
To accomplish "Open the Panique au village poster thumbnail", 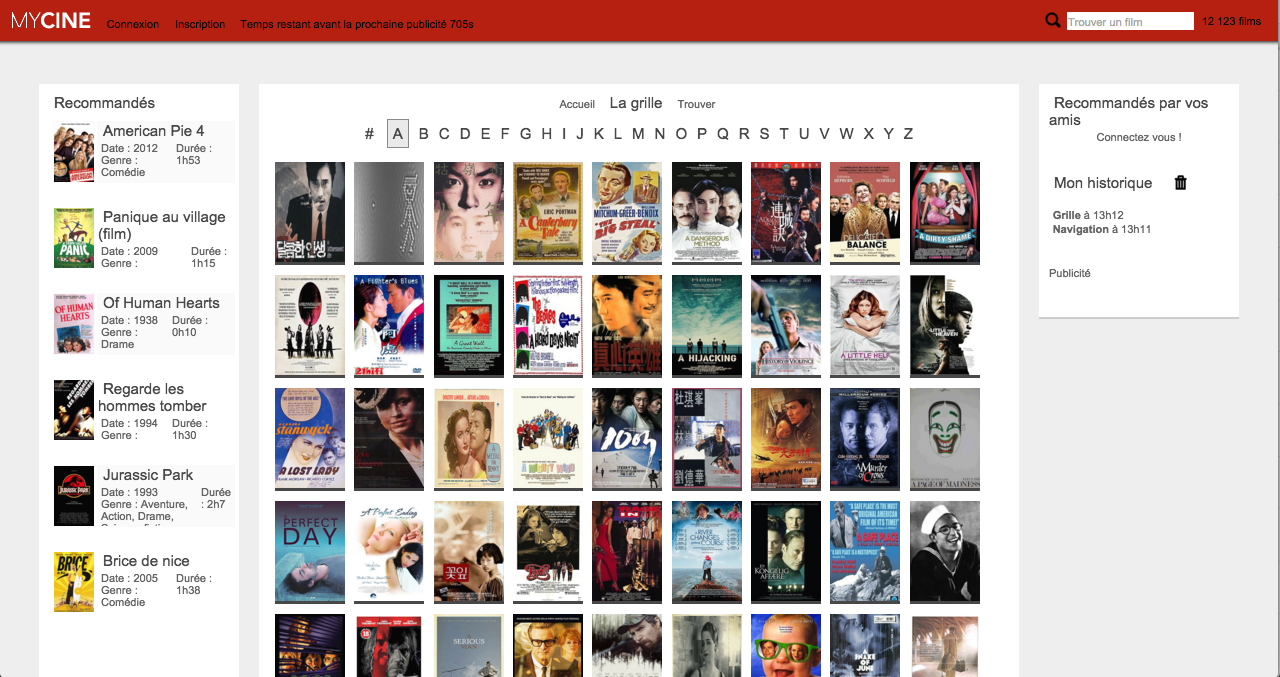I will (74, 238).
